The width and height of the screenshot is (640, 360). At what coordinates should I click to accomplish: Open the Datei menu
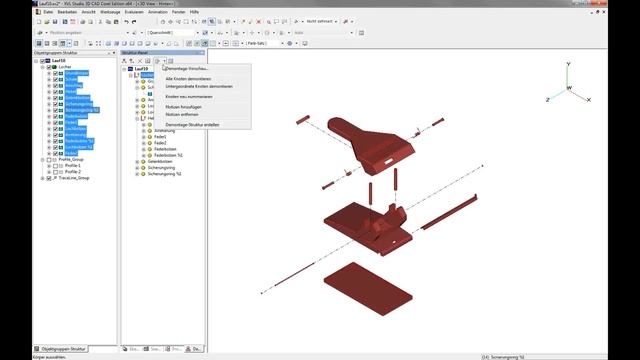[x=48, y=12]
